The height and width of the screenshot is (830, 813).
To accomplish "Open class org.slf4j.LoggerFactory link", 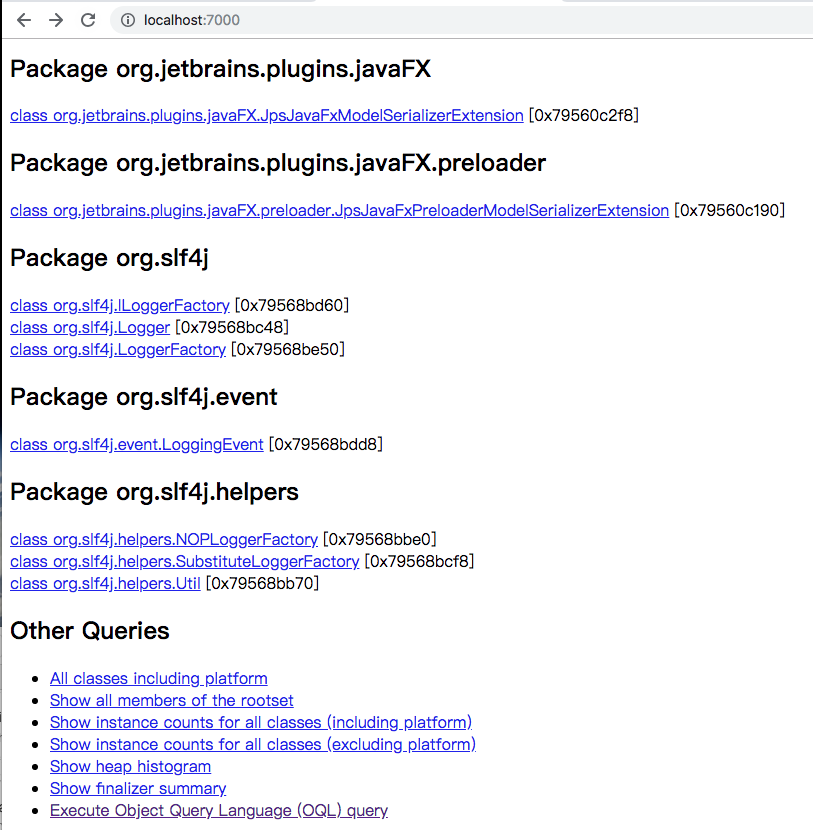I will coord(118,349).
